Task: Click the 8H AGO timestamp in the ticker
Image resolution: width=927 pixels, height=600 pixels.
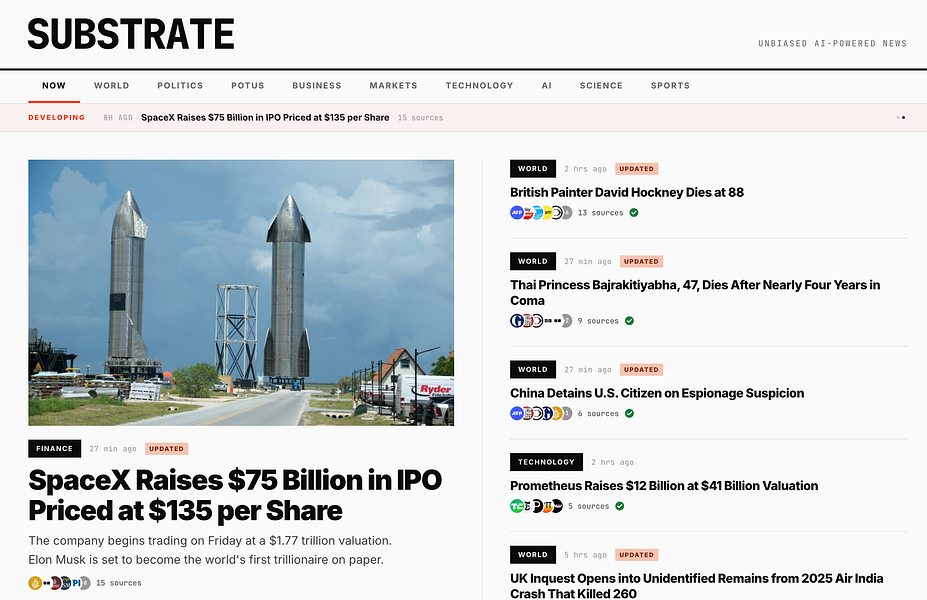Action: (118, 118)
